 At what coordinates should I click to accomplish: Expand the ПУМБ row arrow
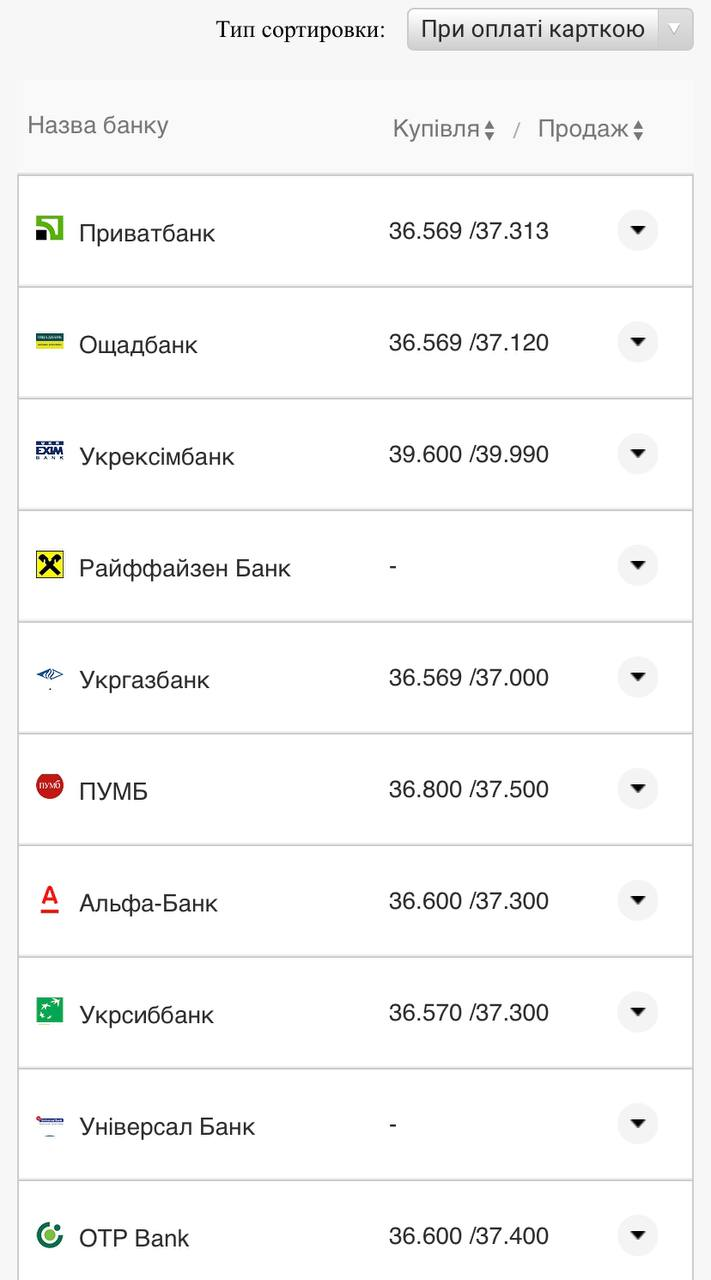click(637, 789)
